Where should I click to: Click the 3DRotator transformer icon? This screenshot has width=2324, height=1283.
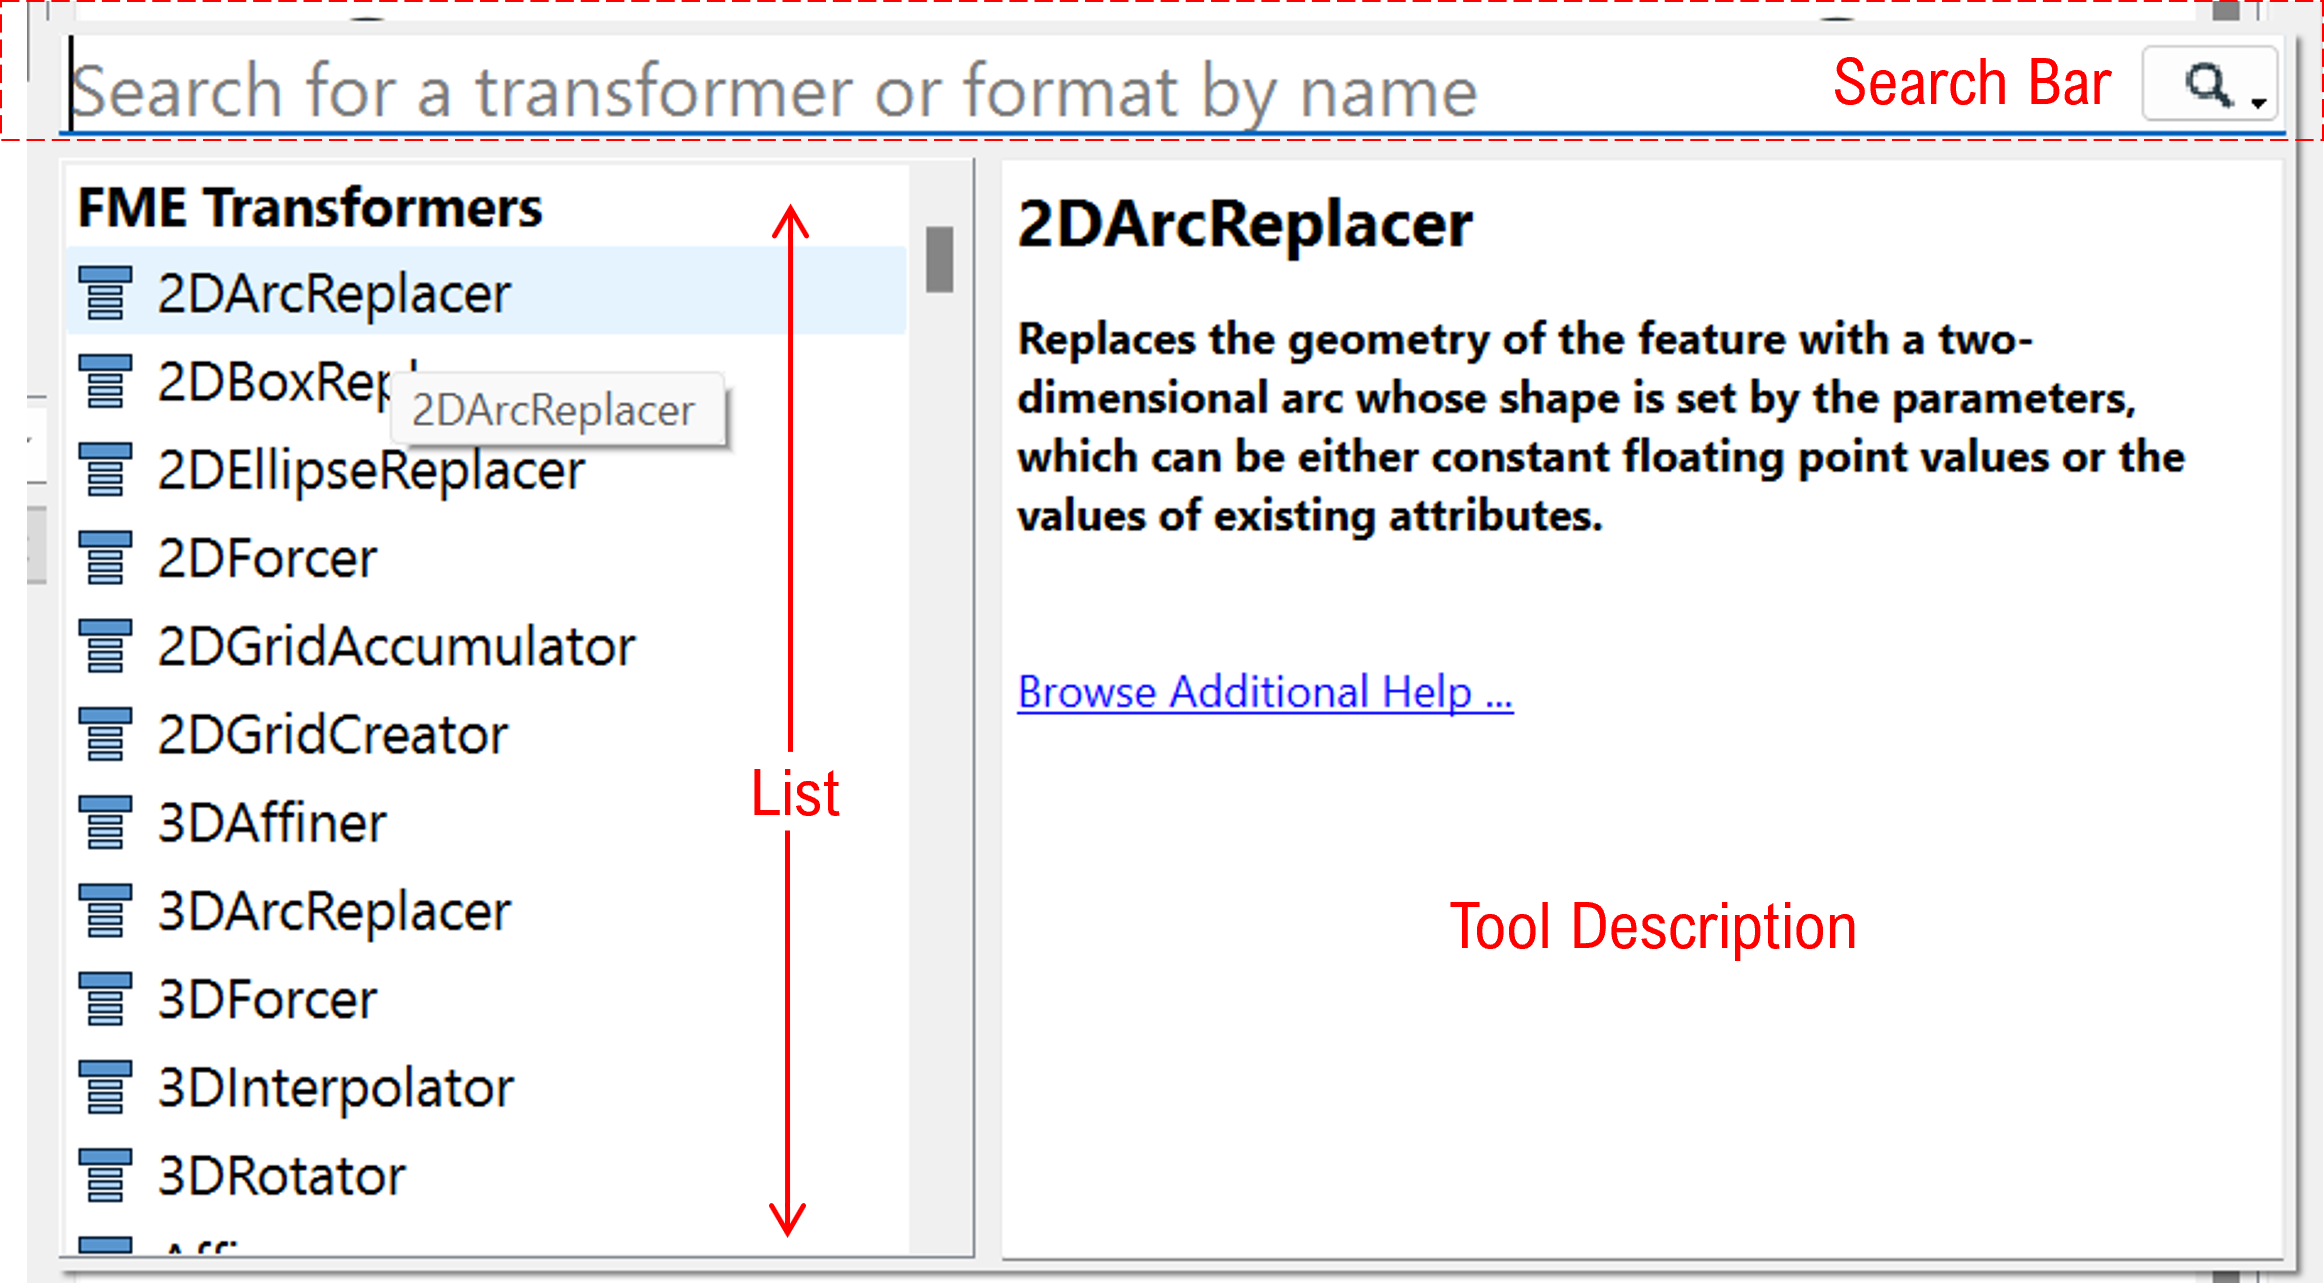[105, 1174]
